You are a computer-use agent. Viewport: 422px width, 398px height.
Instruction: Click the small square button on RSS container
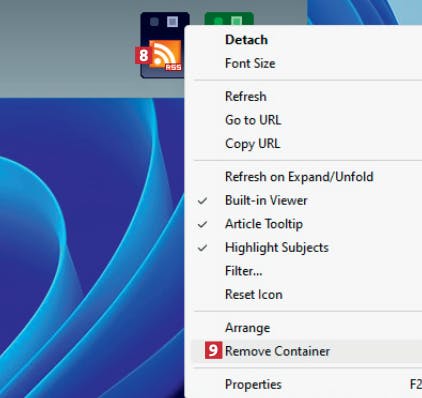point(172,22)
